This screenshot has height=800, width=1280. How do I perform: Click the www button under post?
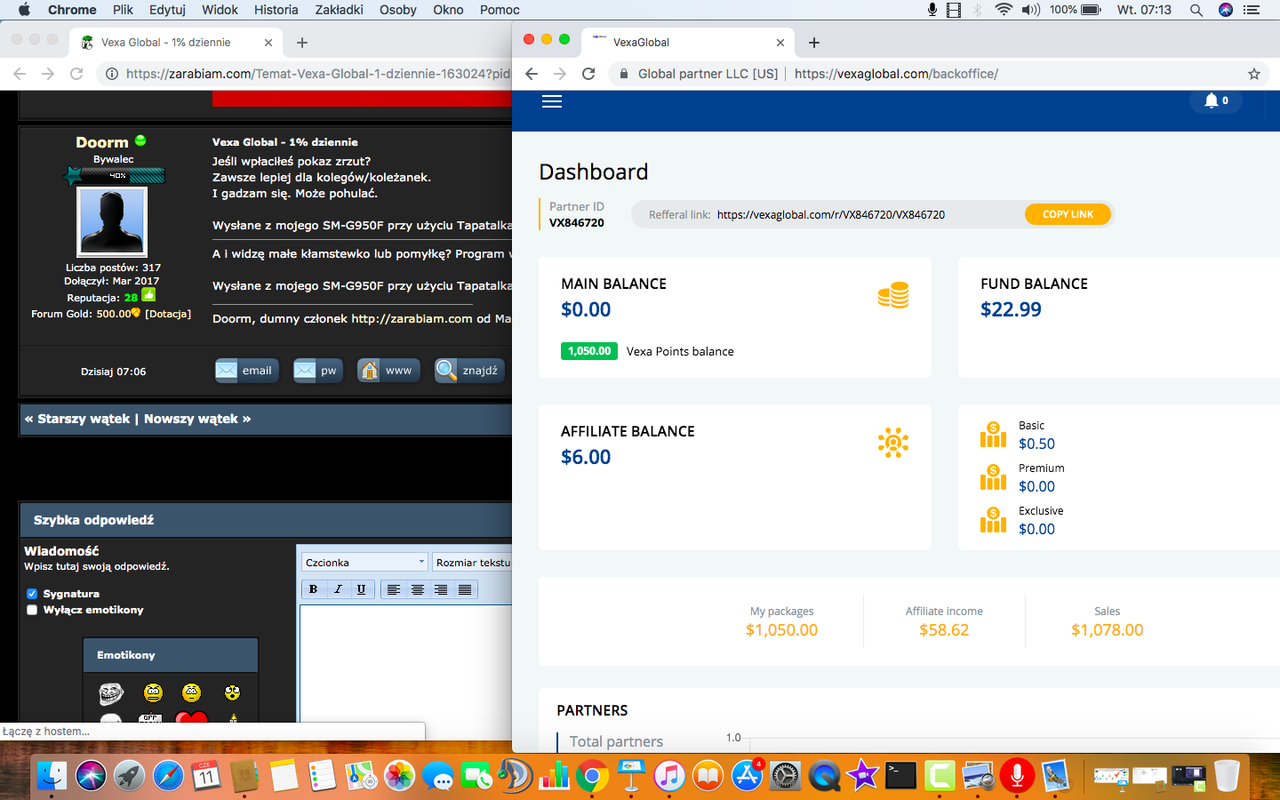click(x=388, y=370)
